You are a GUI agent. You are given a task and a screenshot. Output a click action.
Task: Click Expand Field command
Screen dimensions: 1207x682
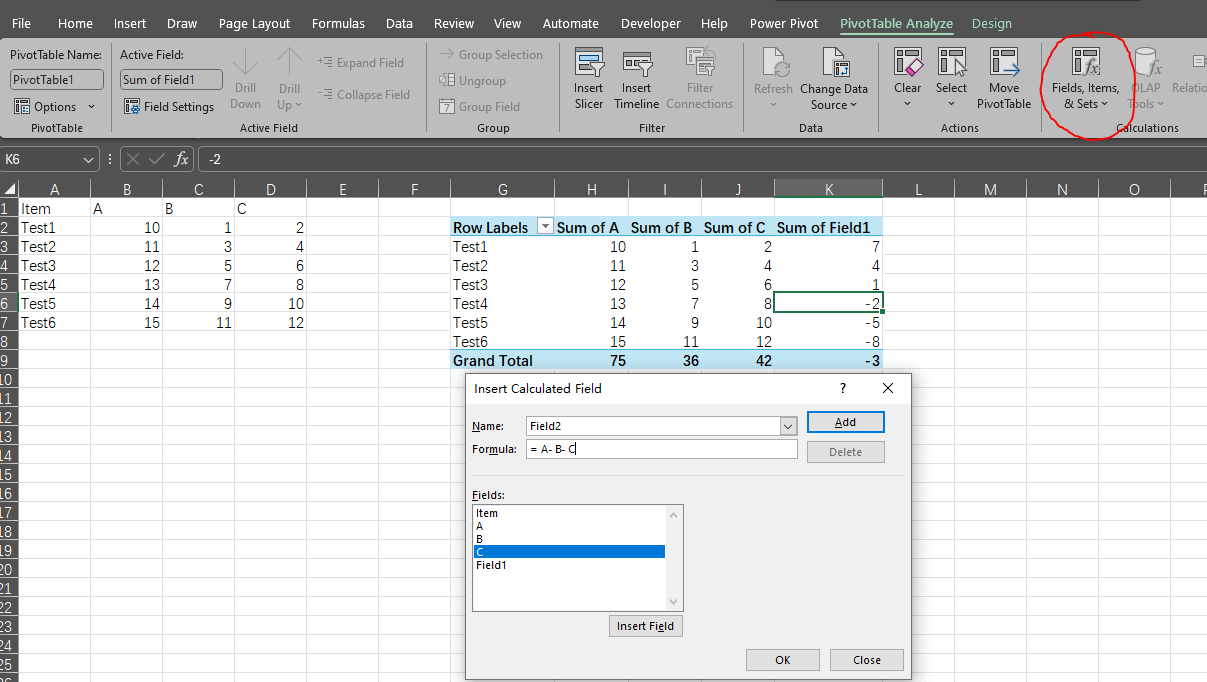click(361, 62)
